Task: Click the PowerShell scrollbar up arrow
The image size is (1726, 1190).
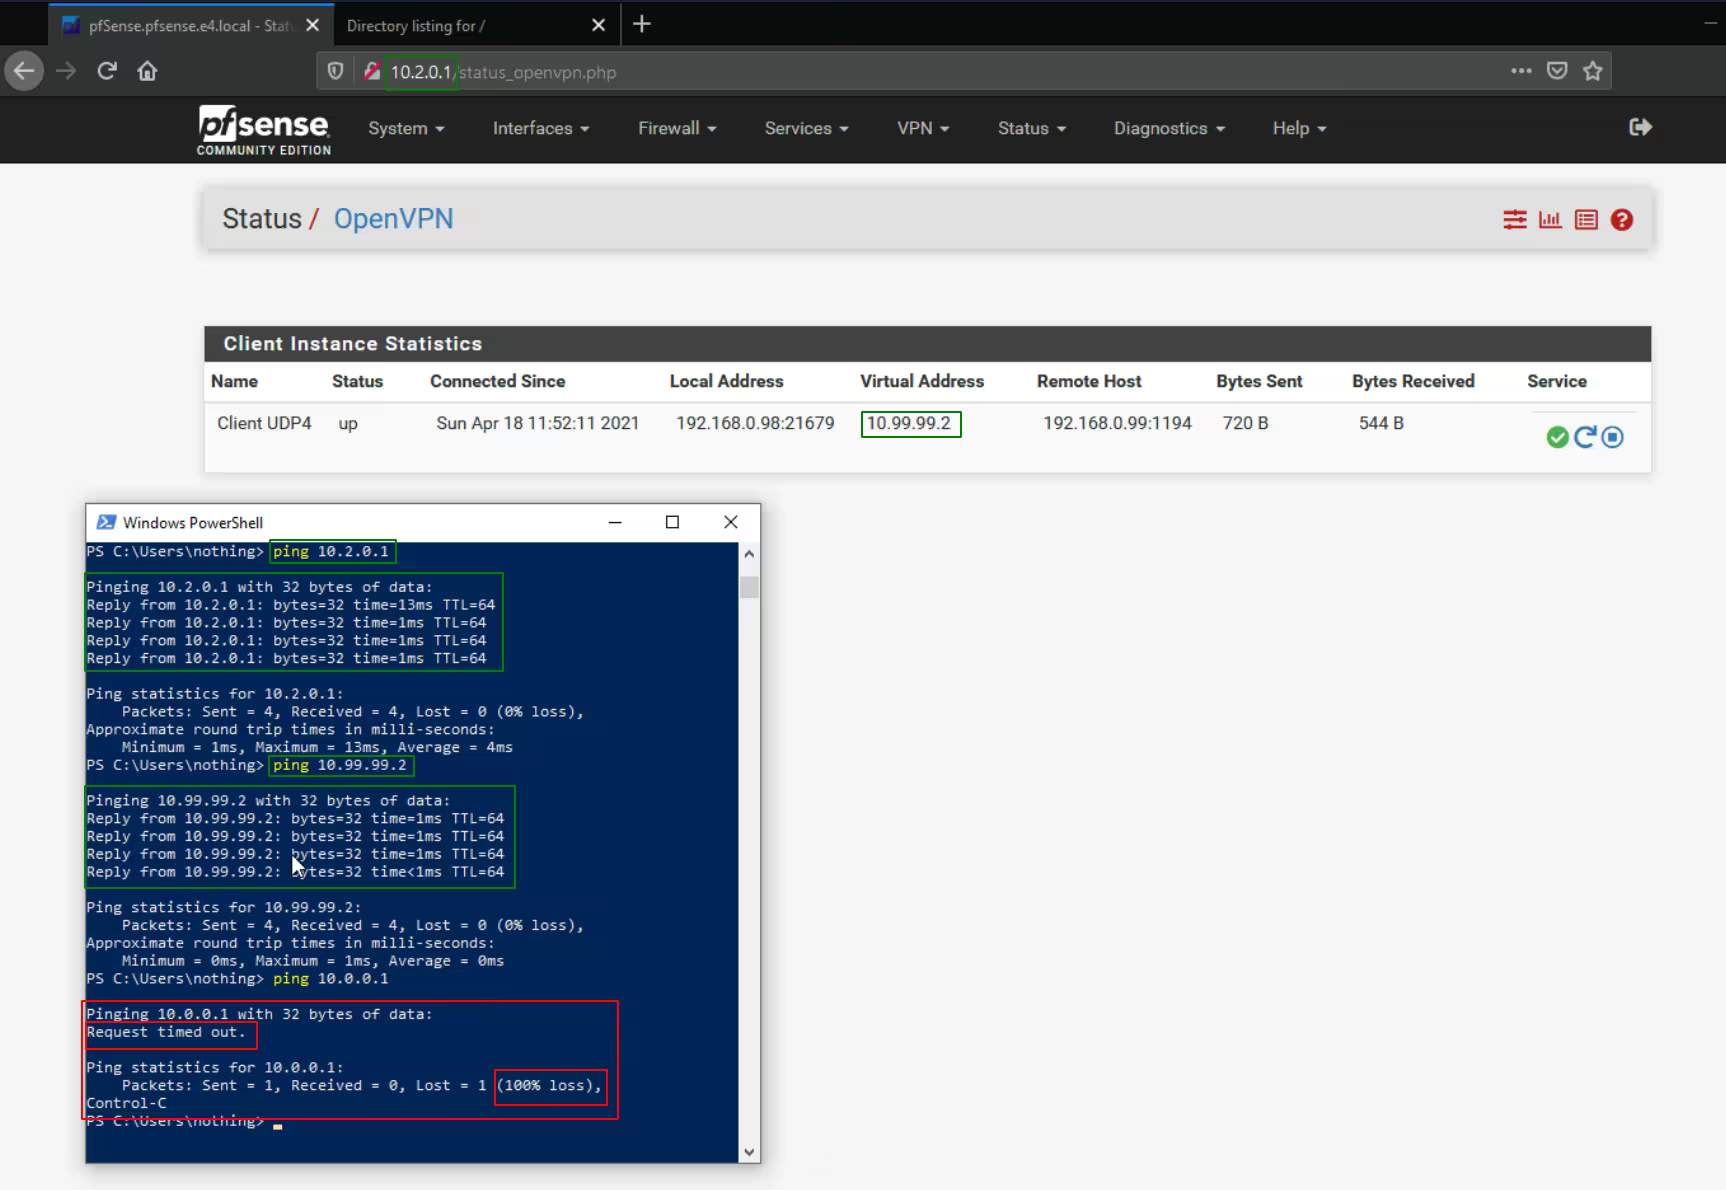Action: pos(749,554)
